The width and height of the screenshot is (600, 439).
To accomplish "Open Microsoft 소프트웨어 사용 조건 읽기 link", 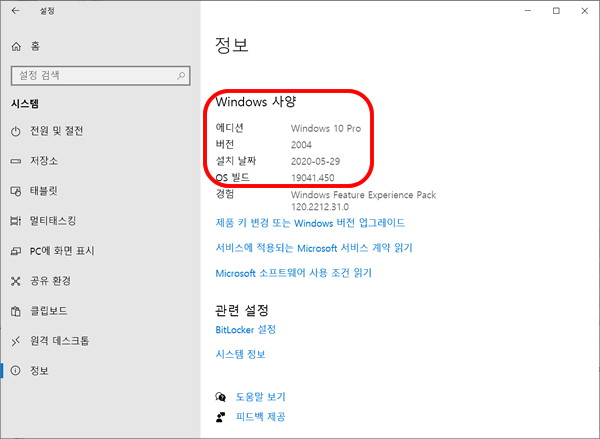I will tap(293, 273).
